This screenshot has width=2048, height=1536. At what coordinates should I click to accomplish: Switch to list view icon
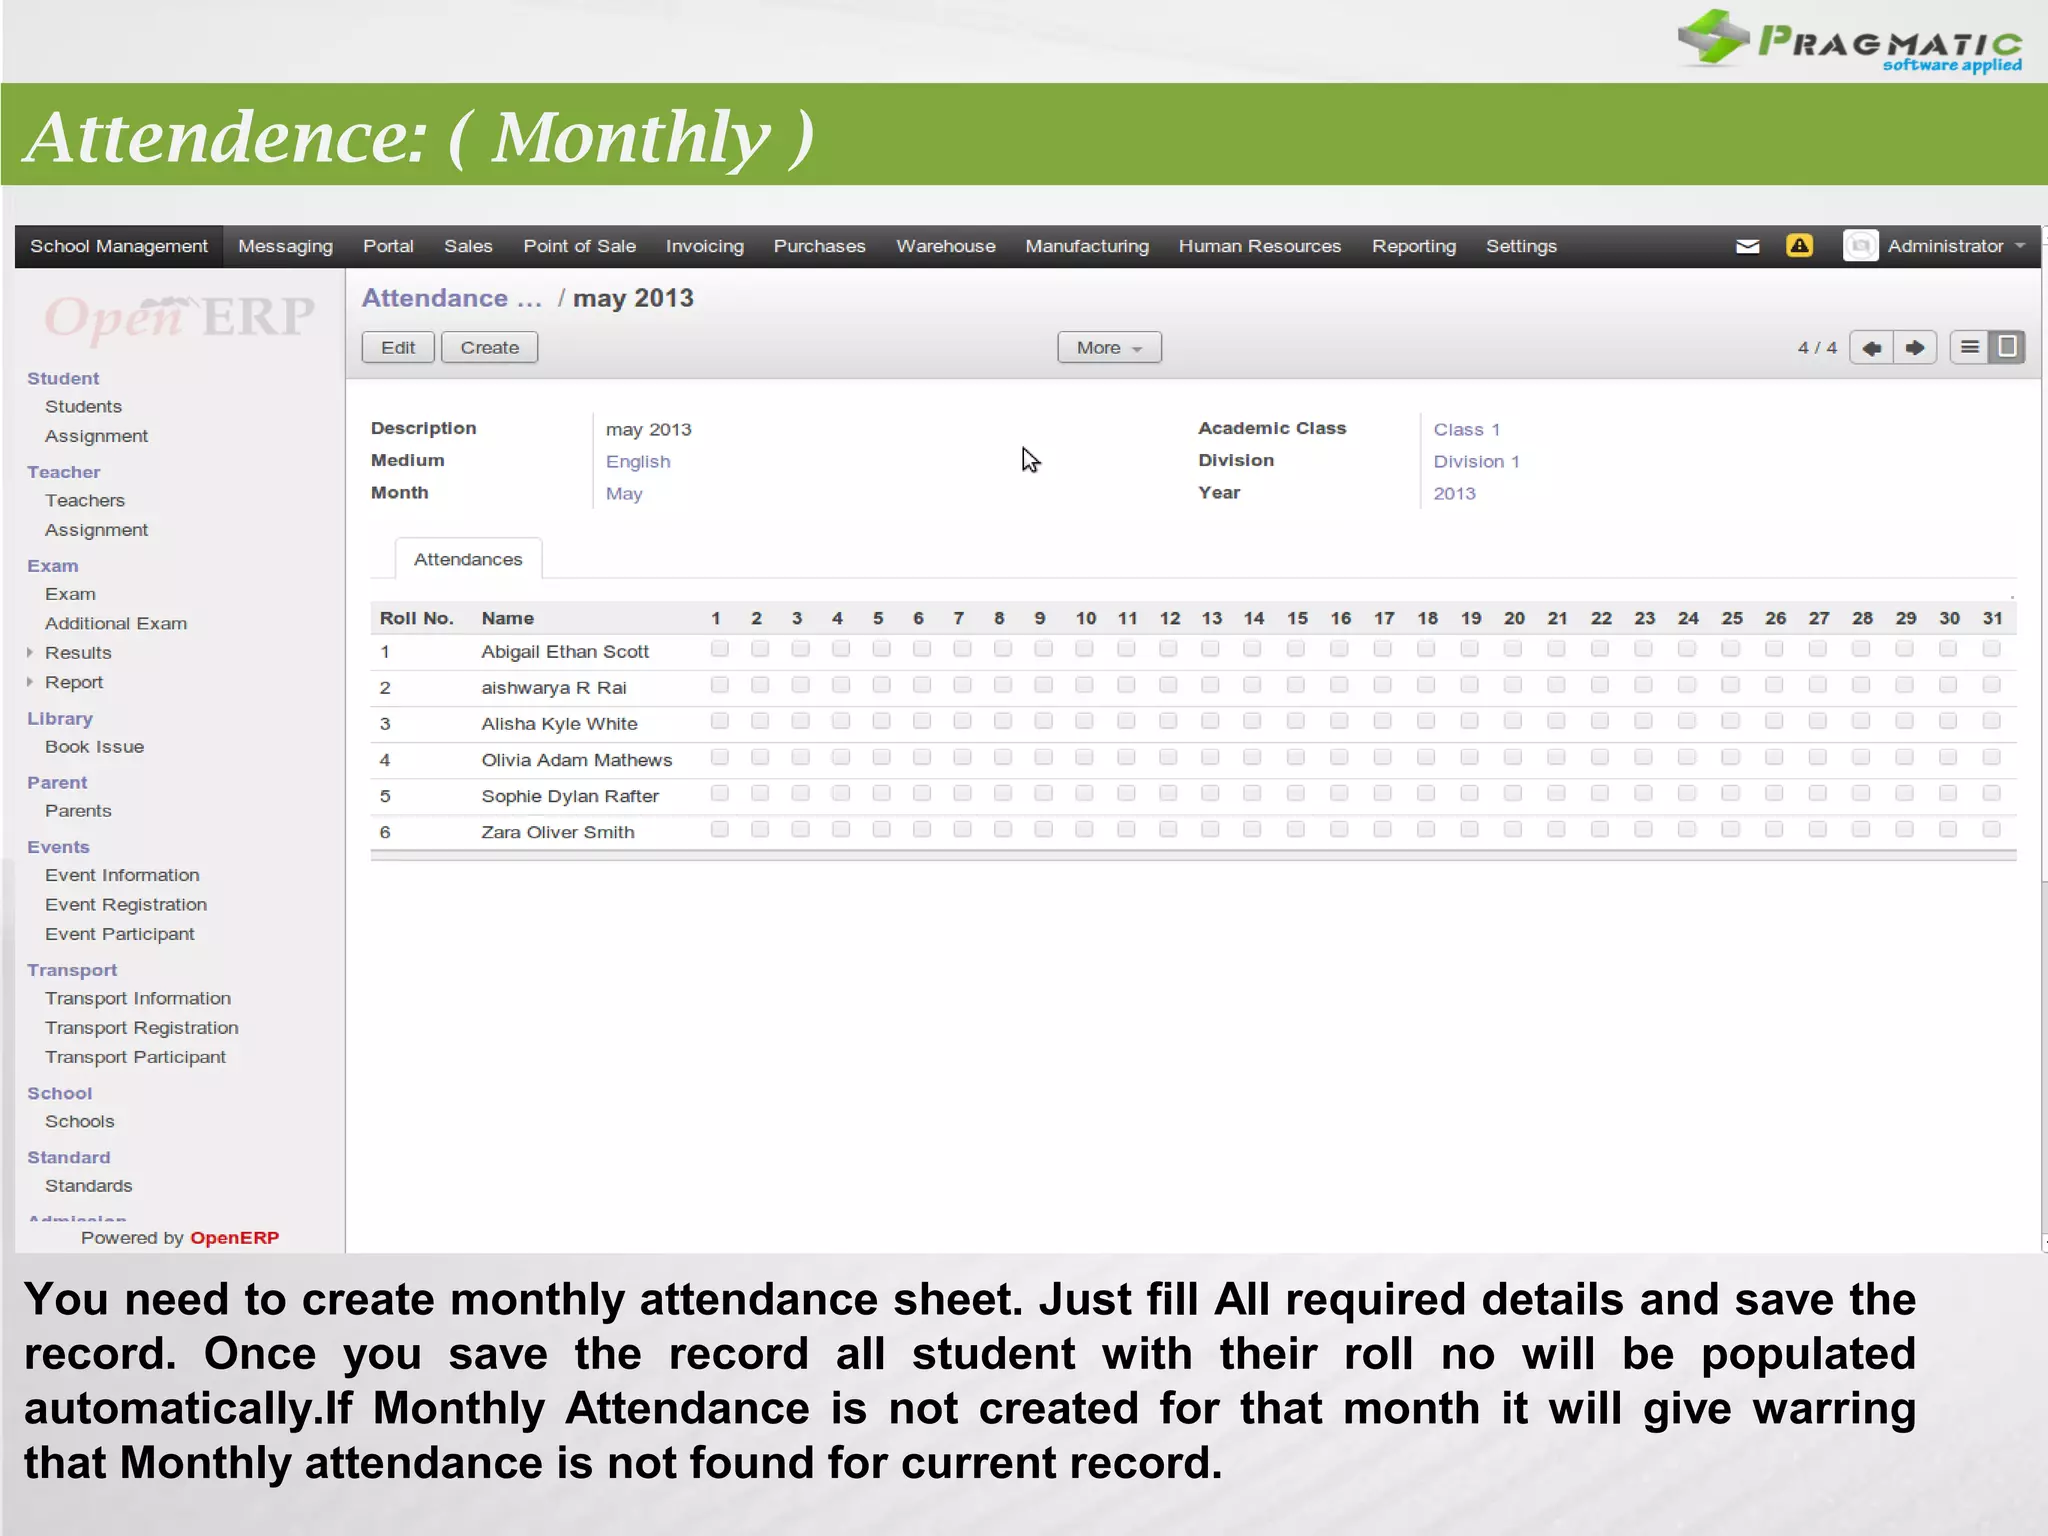[x=1969, y=348]
